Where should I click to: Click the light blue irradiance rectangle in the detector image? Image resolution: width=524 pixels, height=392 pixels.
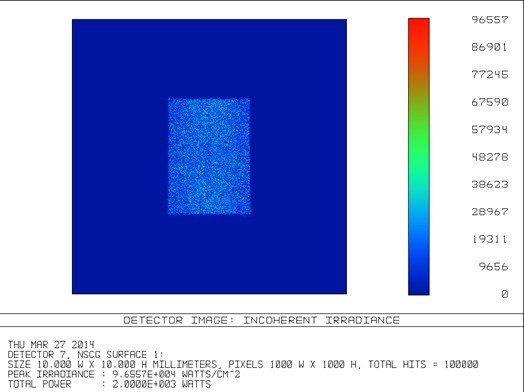click(x=209, y=156)
